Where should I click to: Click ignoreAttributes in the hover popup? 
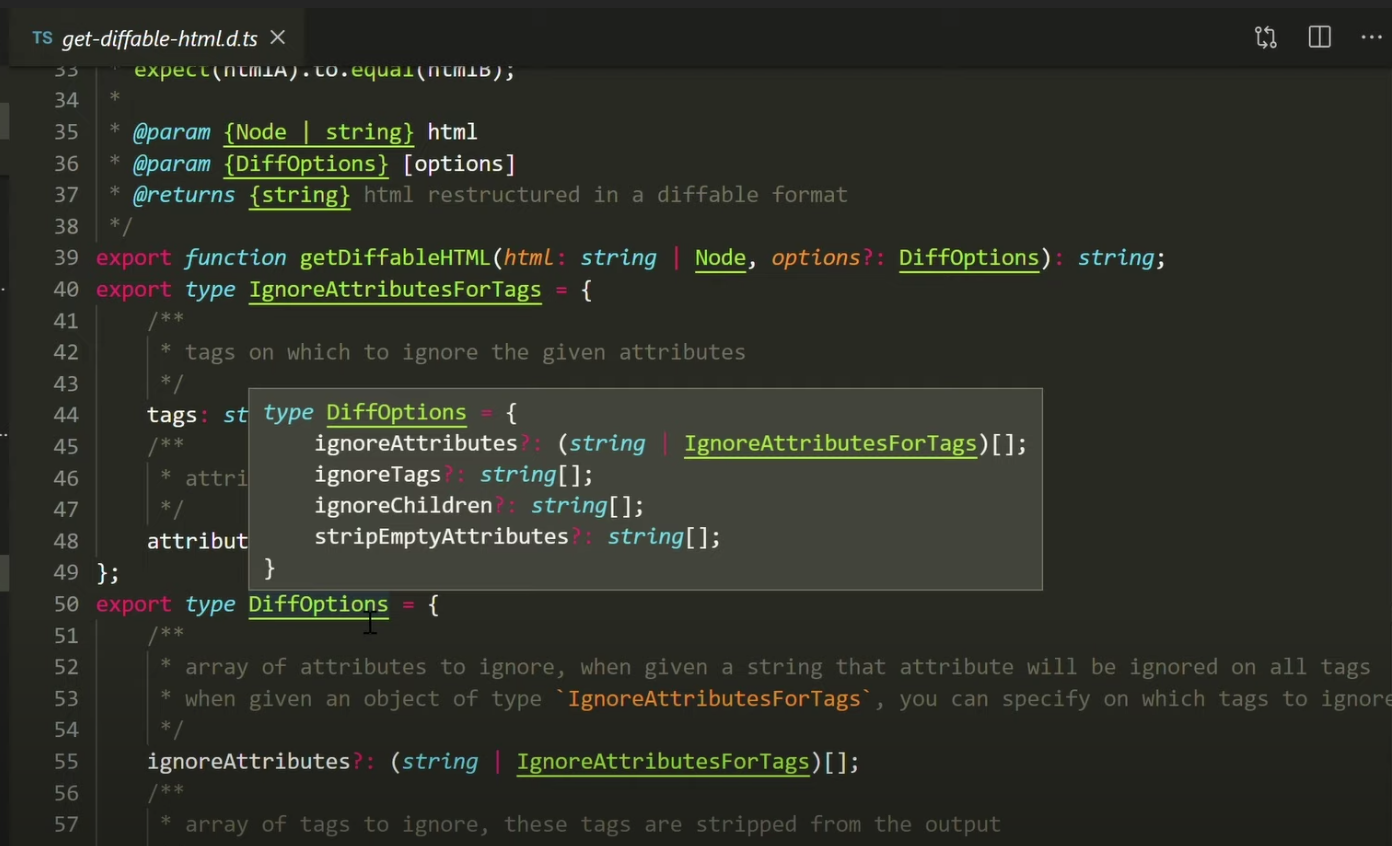[x=416, y=444]
